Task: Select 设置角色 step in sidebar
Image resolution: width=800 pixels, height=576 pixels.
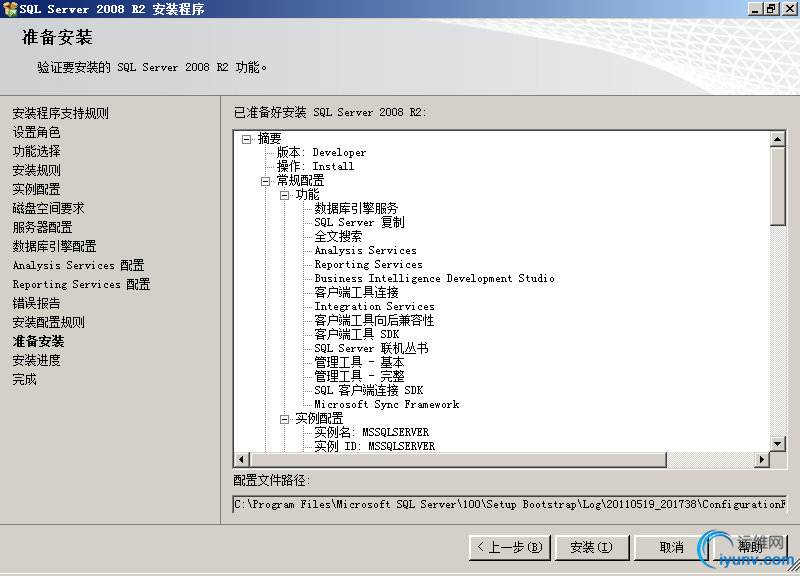Action: pyautogui.click(x=36, y=132)
